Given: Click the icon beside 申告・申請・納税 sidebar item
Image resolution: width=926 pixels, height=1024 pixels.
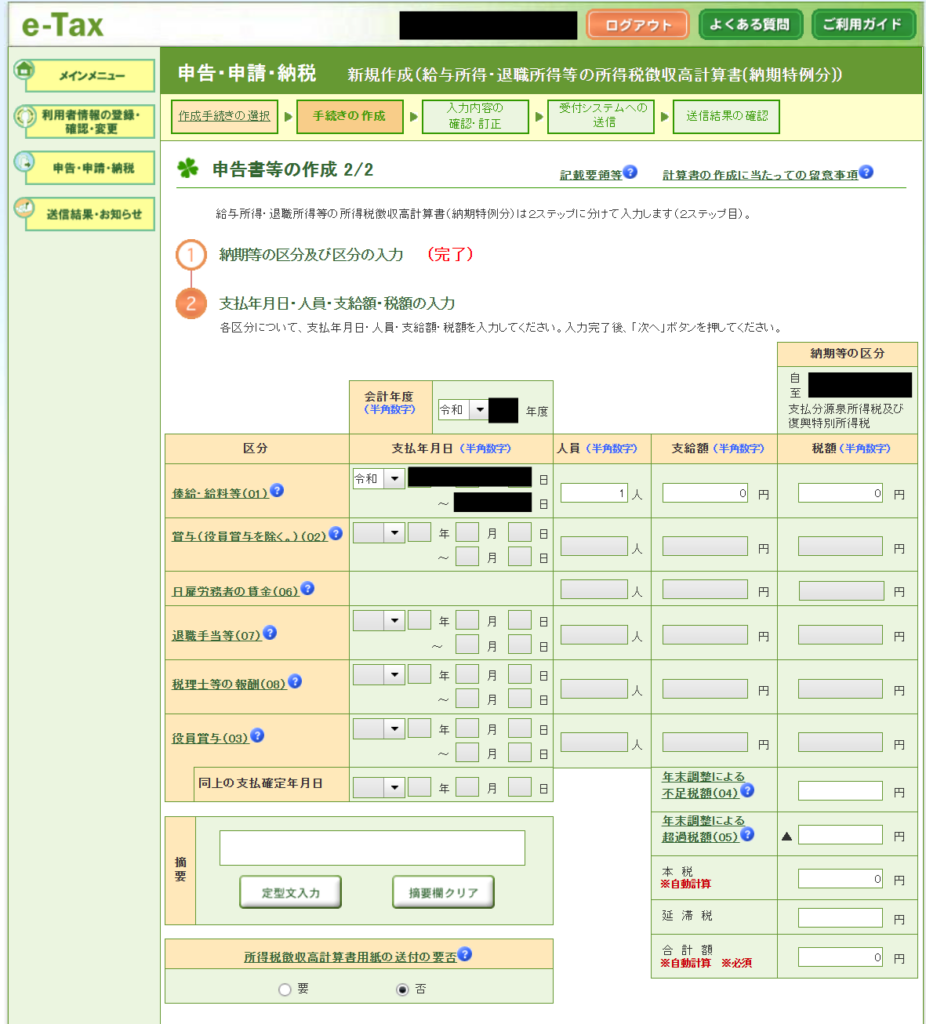Looking at the screenshot, I should tap(24, 161).
